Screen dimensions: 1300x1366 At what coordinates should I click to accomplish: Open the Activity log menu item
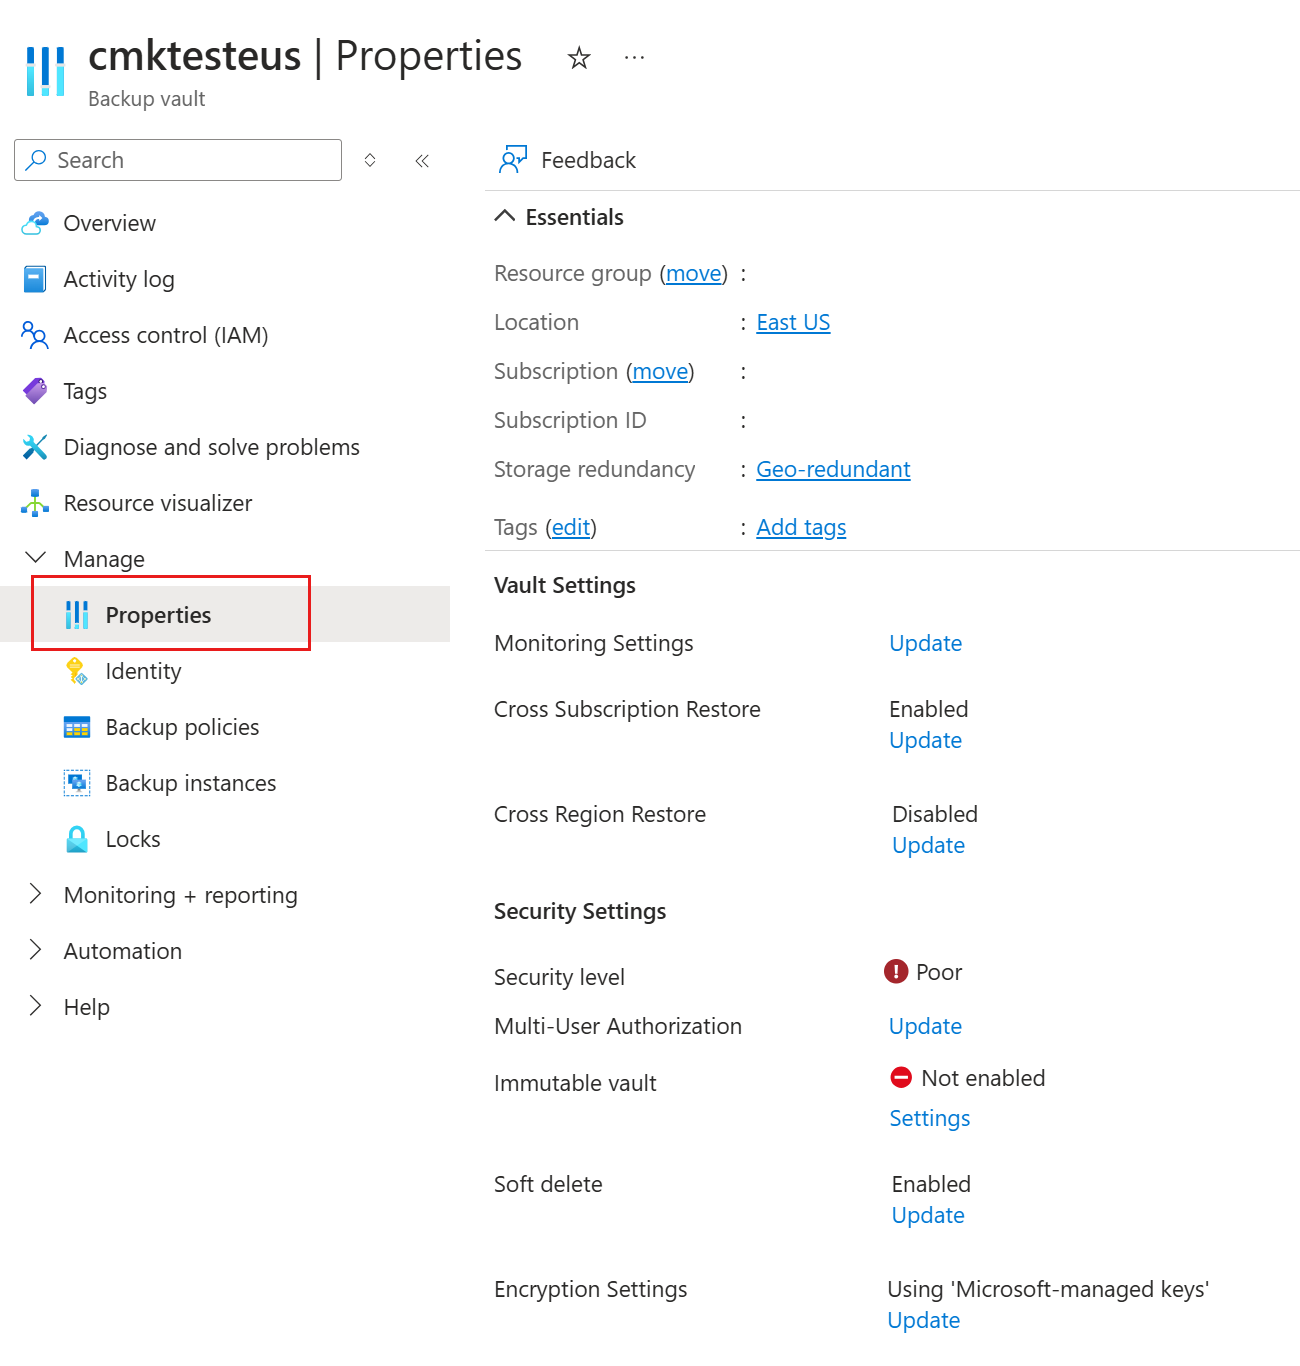119,279
